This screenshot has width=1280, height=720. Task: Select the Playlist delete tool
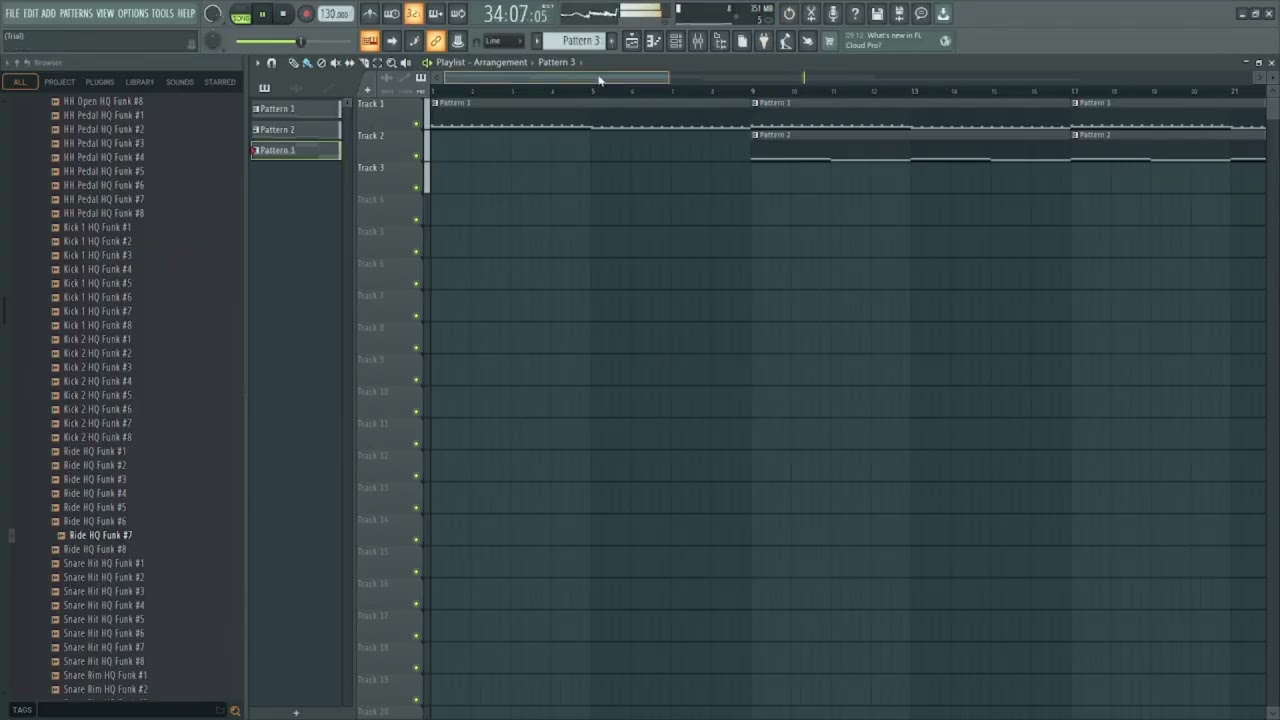coord(321,63)
